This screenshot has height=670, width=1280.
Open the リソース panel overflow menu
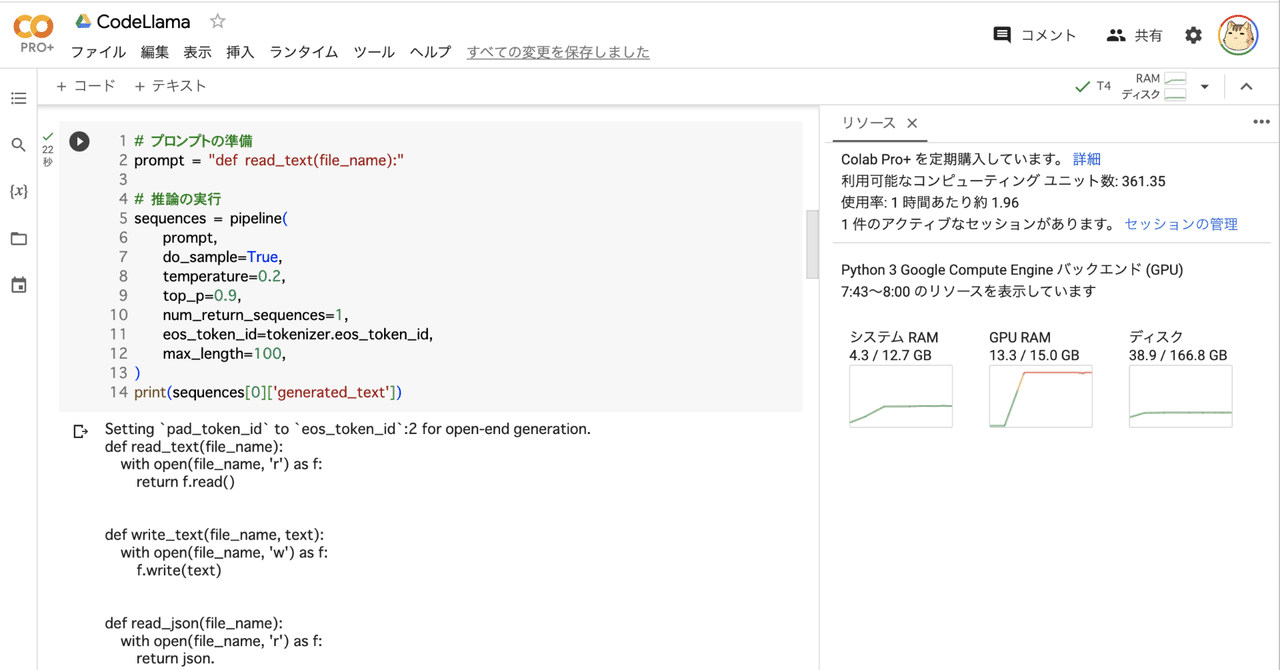click(1261, 121)
